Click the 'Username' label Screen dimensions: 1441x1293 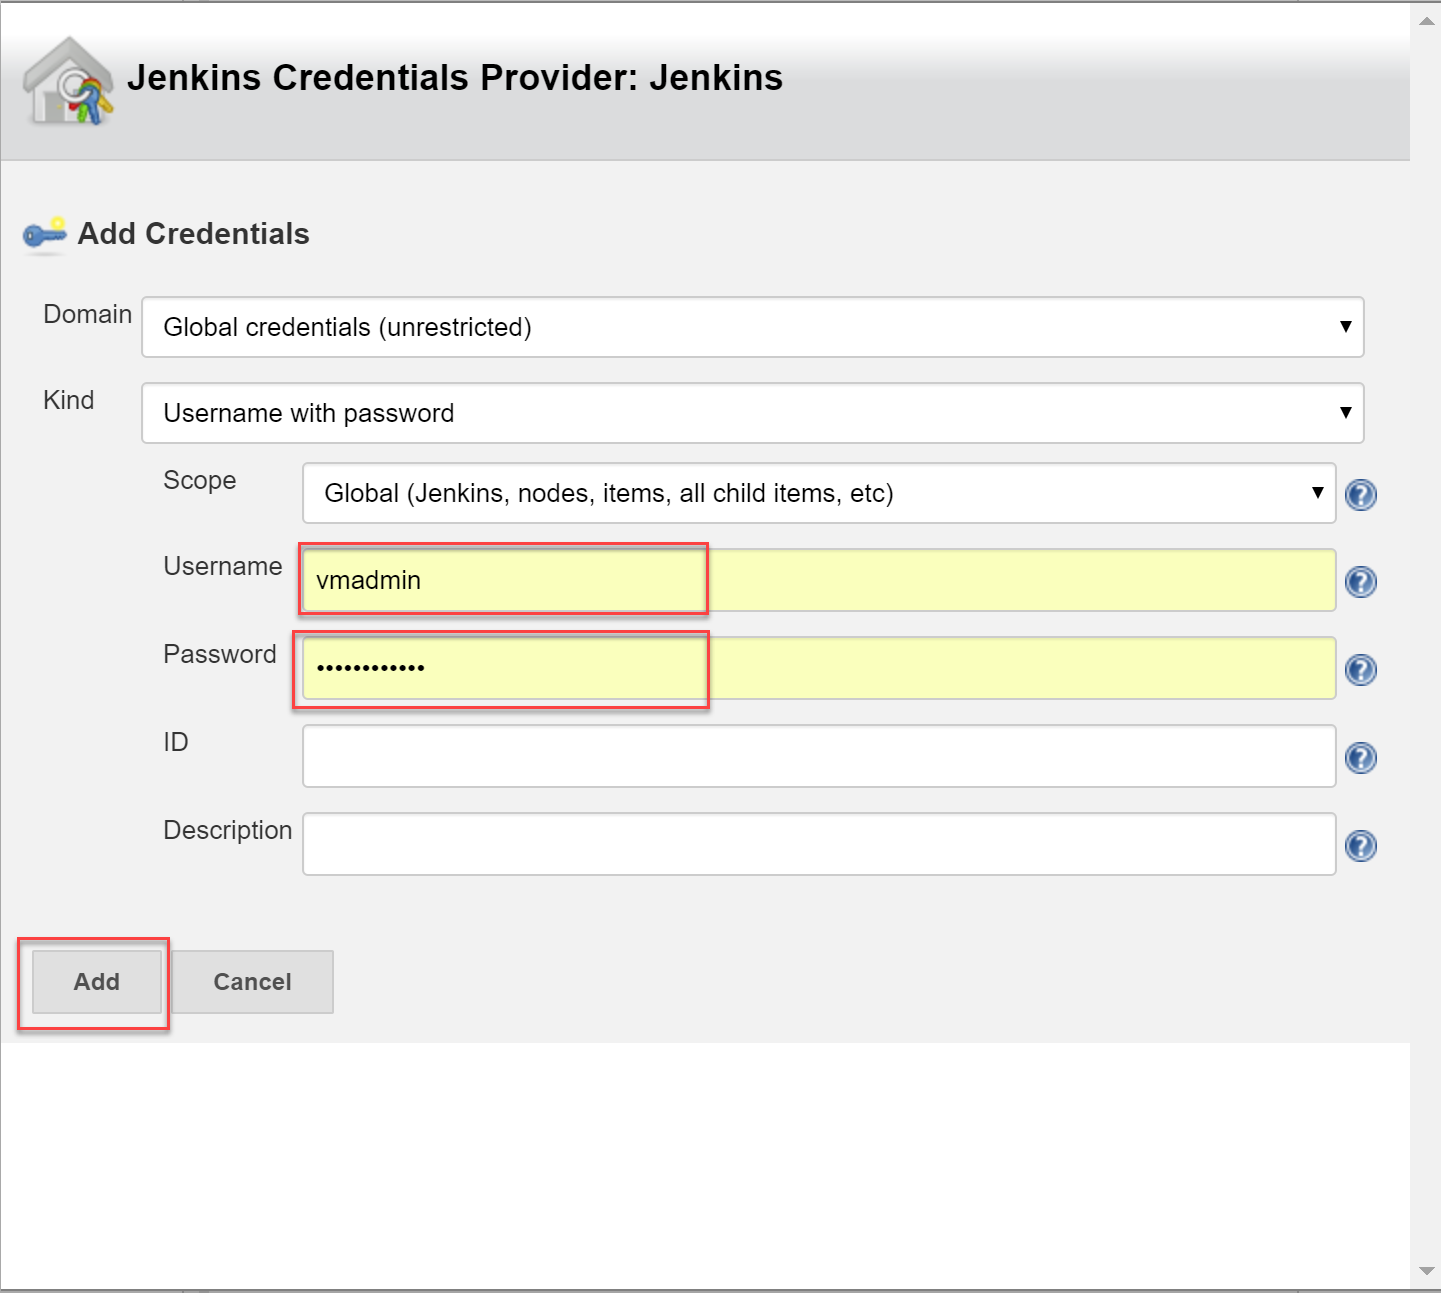(x=223, y=566)
